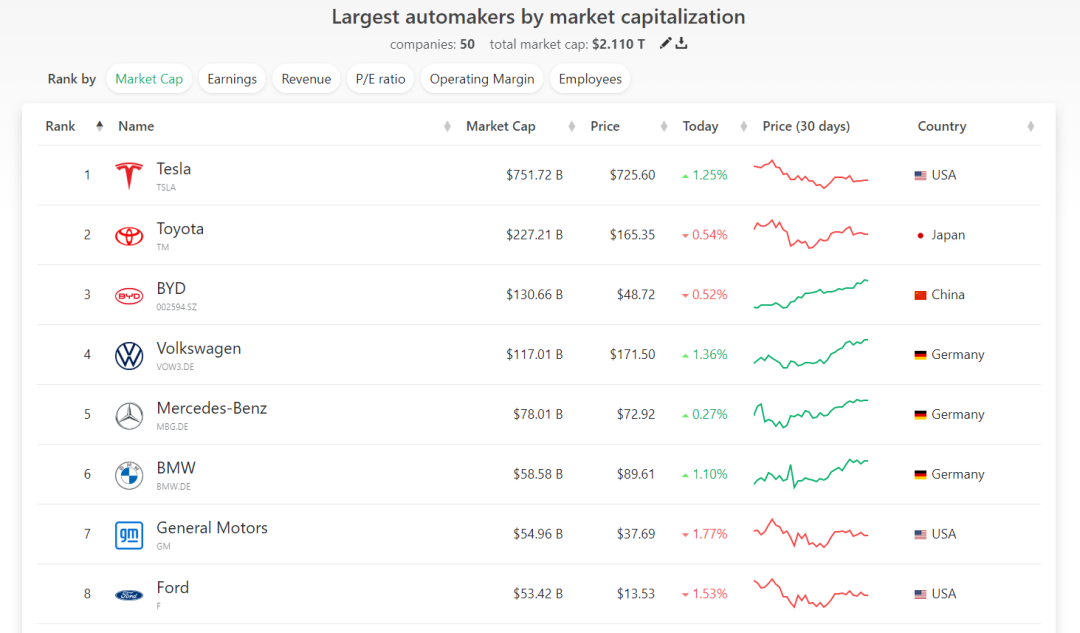Click the BYD logo icon
This screenshot has height=633, width=1080.
[129, 295]
